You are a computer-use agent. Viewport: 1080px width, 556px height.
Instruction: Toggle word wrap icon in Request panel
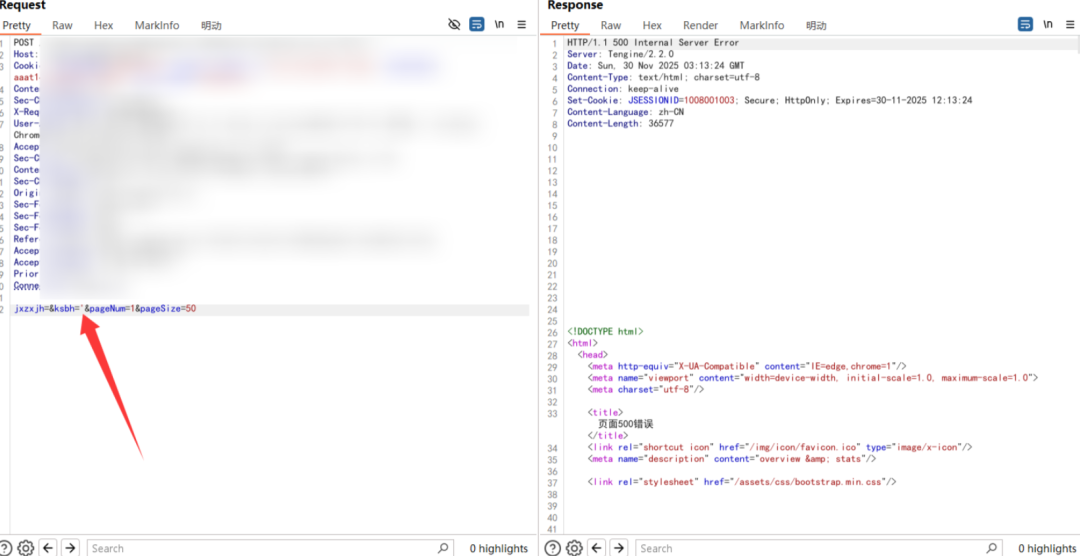(477, 24)
